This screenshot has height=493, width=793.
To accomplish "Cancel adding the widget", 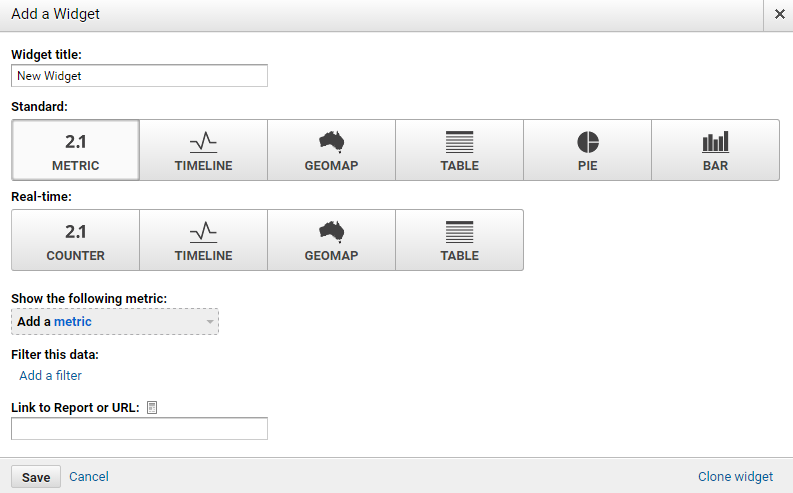I will [89, 477].
